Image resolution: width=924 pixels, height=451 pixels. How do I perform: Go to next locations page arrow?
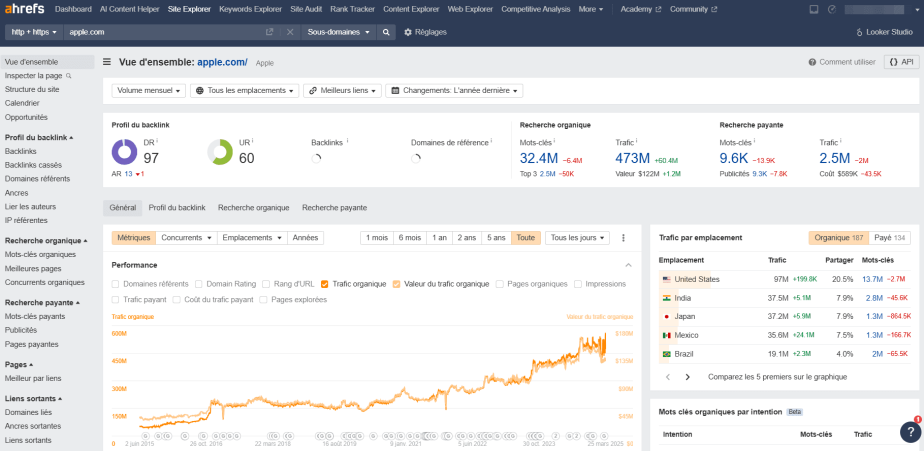(687, 377)
